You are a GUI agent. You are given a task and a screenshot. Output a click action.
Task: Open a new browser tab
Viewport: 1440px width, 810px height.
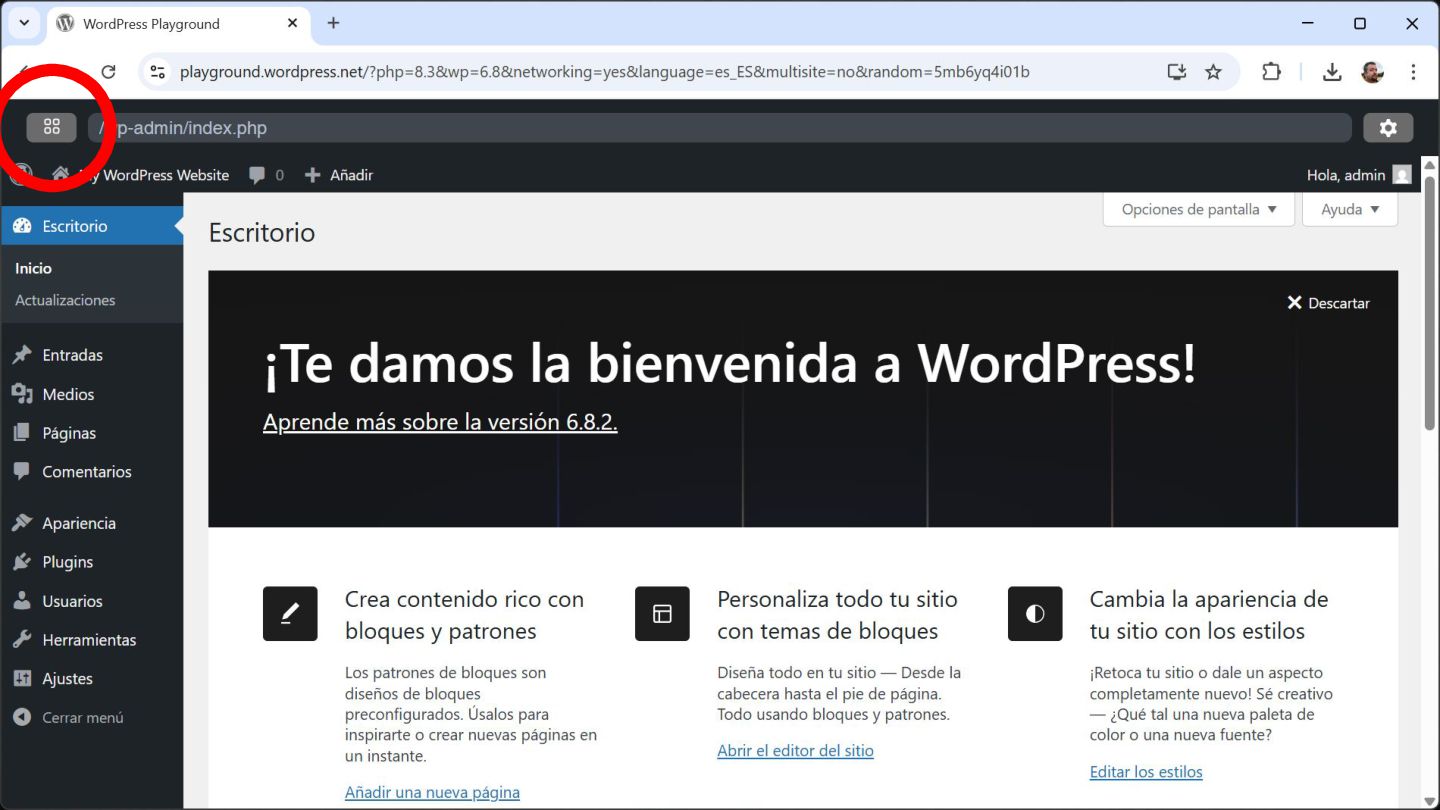click(333, 23)
